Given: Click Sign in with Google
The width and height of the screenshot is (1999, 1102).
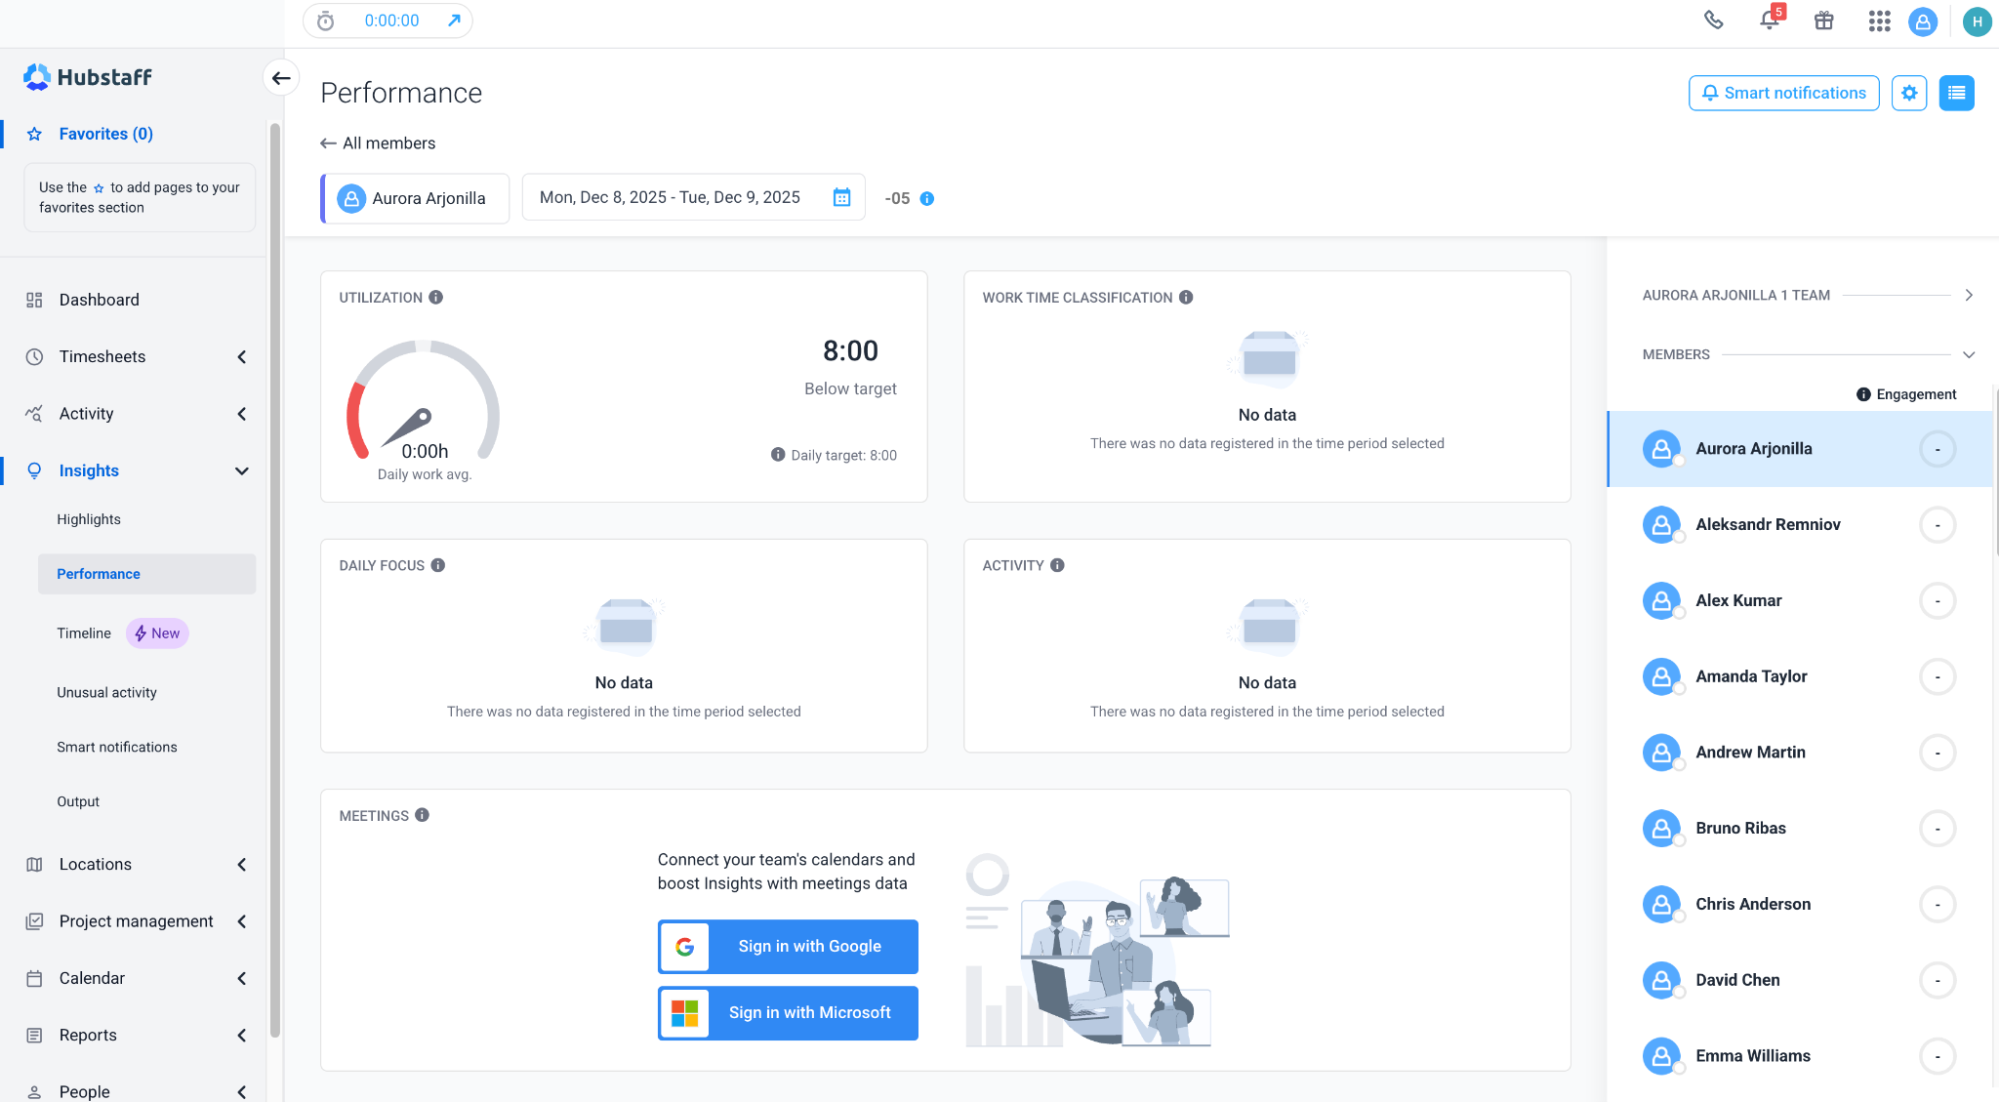Looking at the screenshot, I should 787,946.
